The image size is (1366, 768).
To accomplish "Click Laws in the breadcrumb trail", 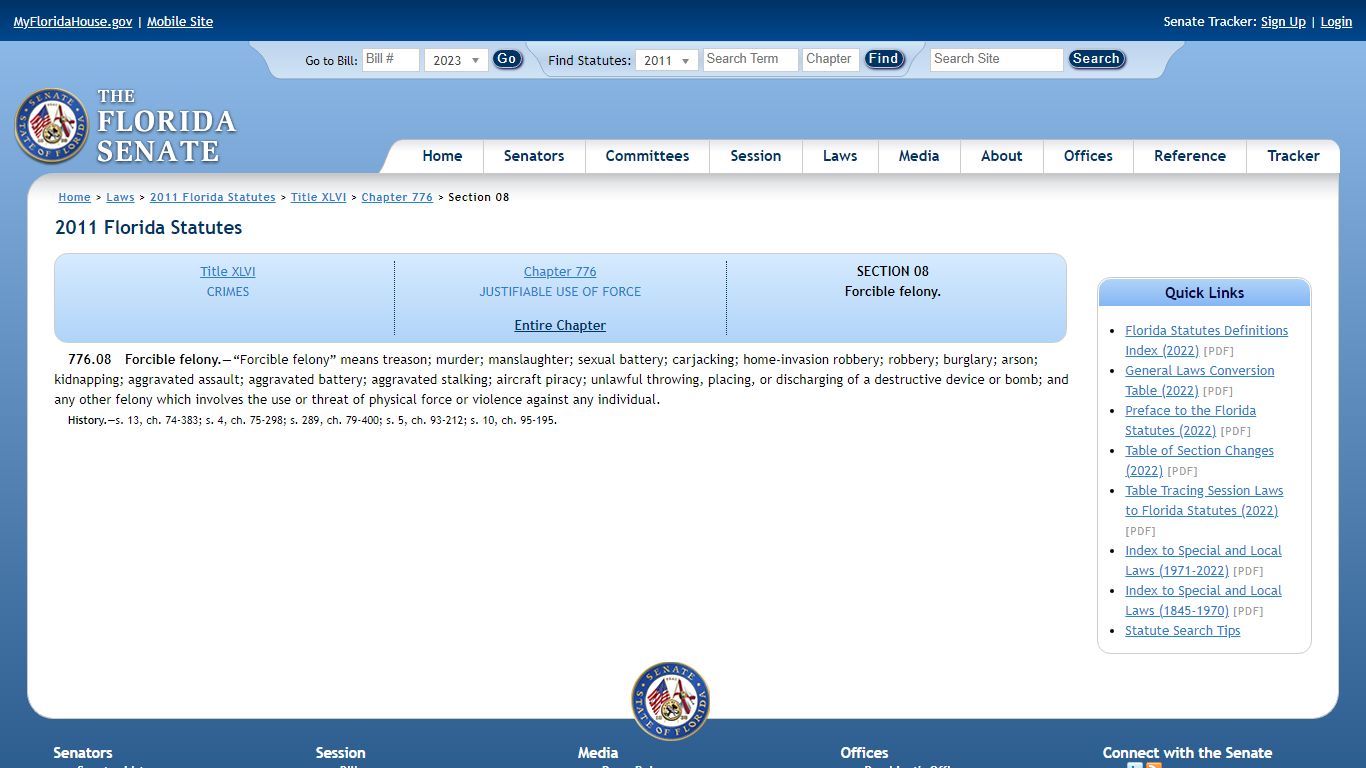I will (x=120, y=197).
